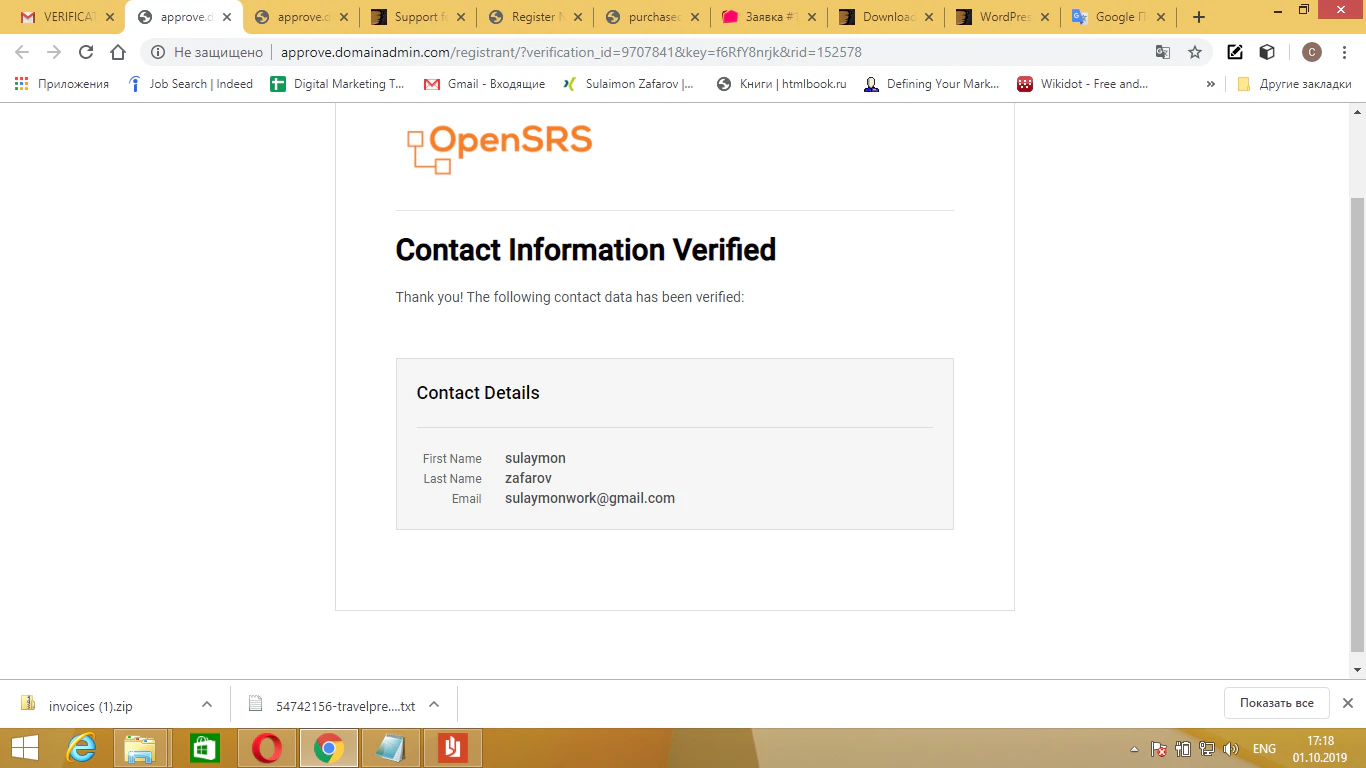Click the volume speaker tray icon
This screenshot has height=768, width=1366.
coord(1231,749)
